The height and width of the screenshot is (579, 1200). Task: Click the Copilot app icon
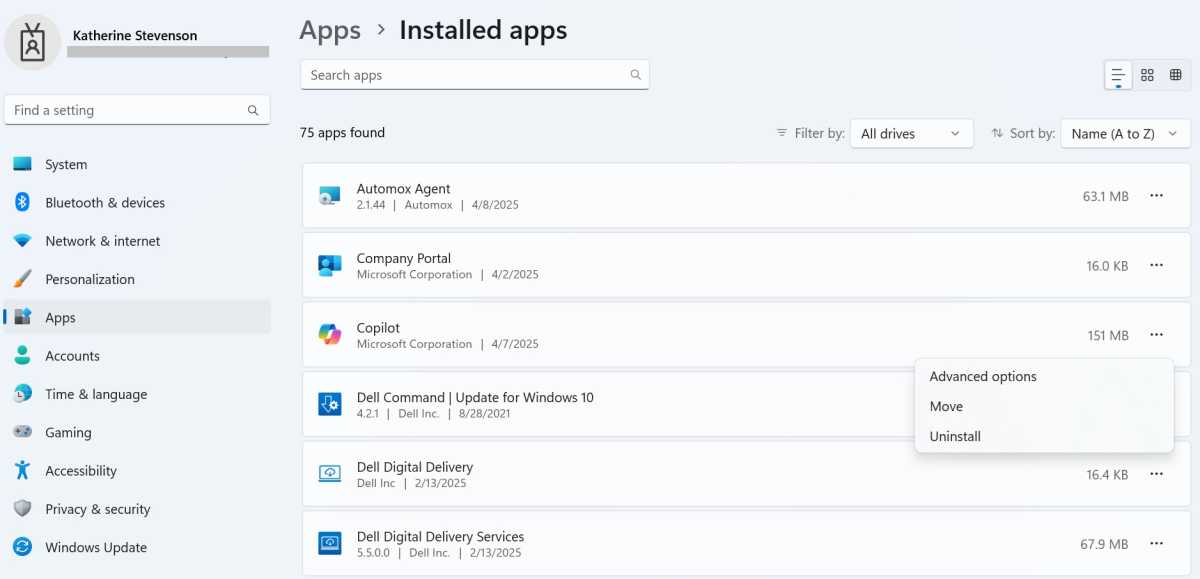tap(329, 335)
